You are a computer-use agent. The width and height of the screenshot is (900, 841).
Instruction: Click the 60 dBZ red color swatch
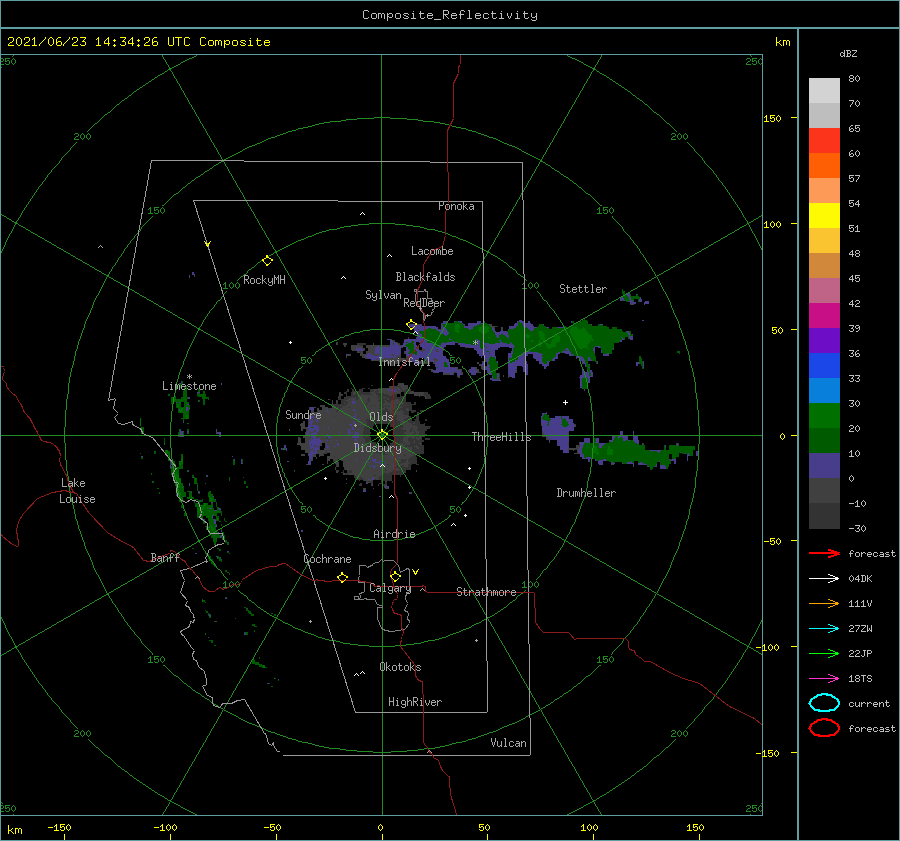(824, 141)
